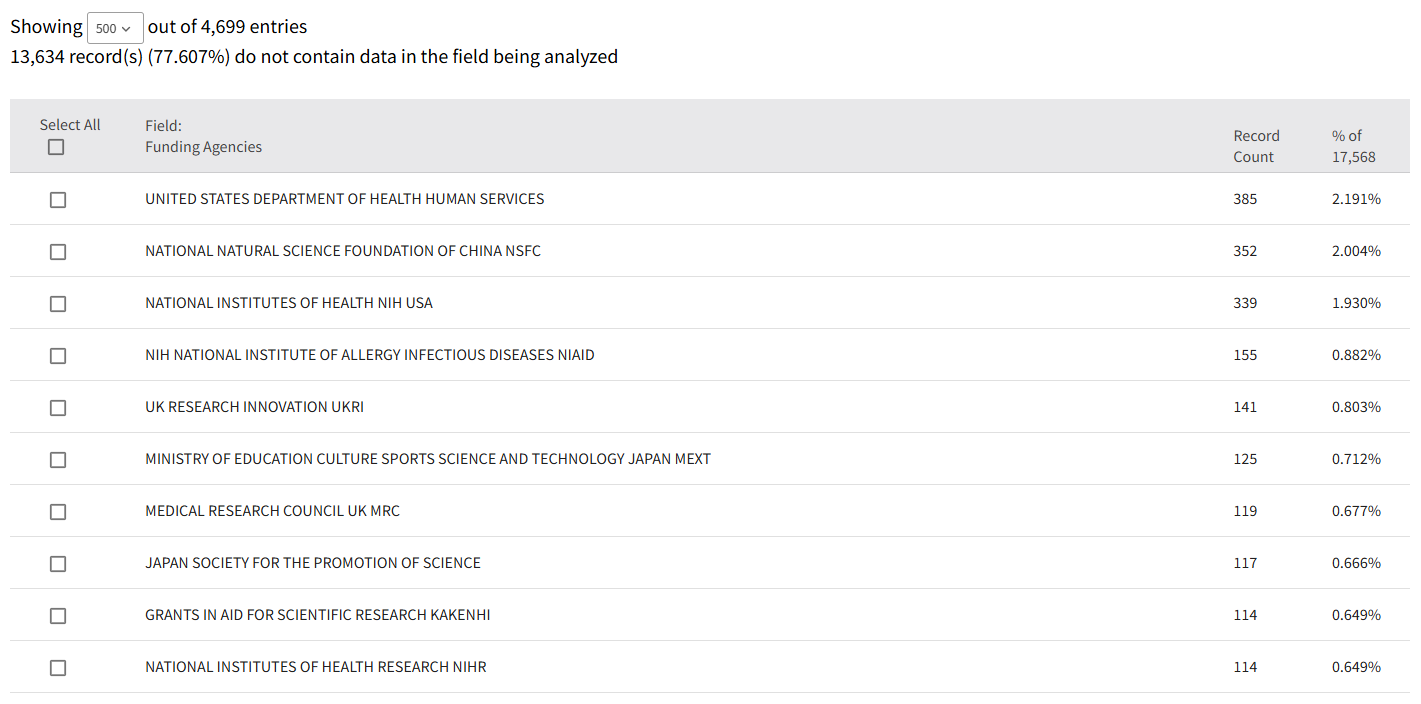Tick the Medical Research Council checkbox
Image resolution: width=1421 pixels, height=704 pixels.
pyautogui.click(x=58, y=512)
